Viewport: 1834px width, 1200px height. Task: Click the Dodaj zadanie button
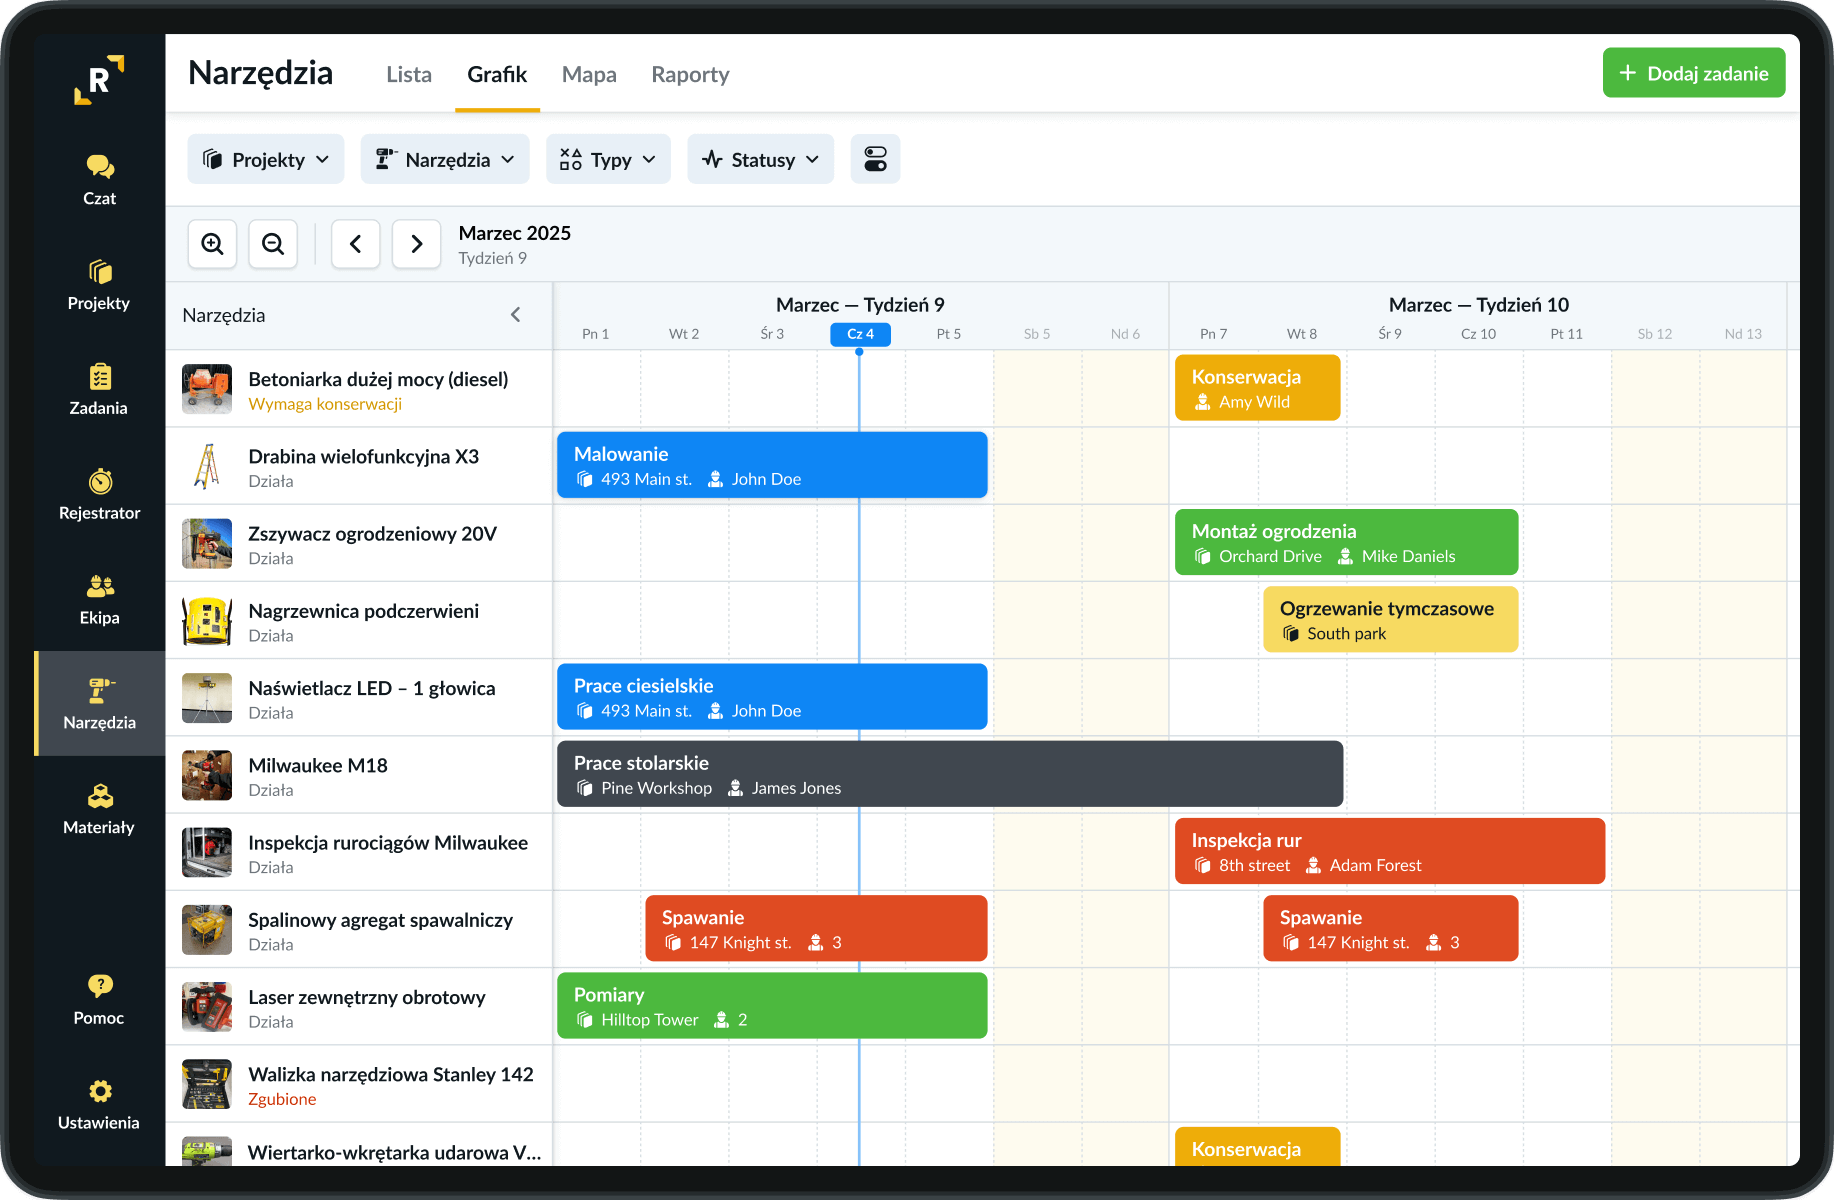pyautogui.click(x=1694, y=73)
